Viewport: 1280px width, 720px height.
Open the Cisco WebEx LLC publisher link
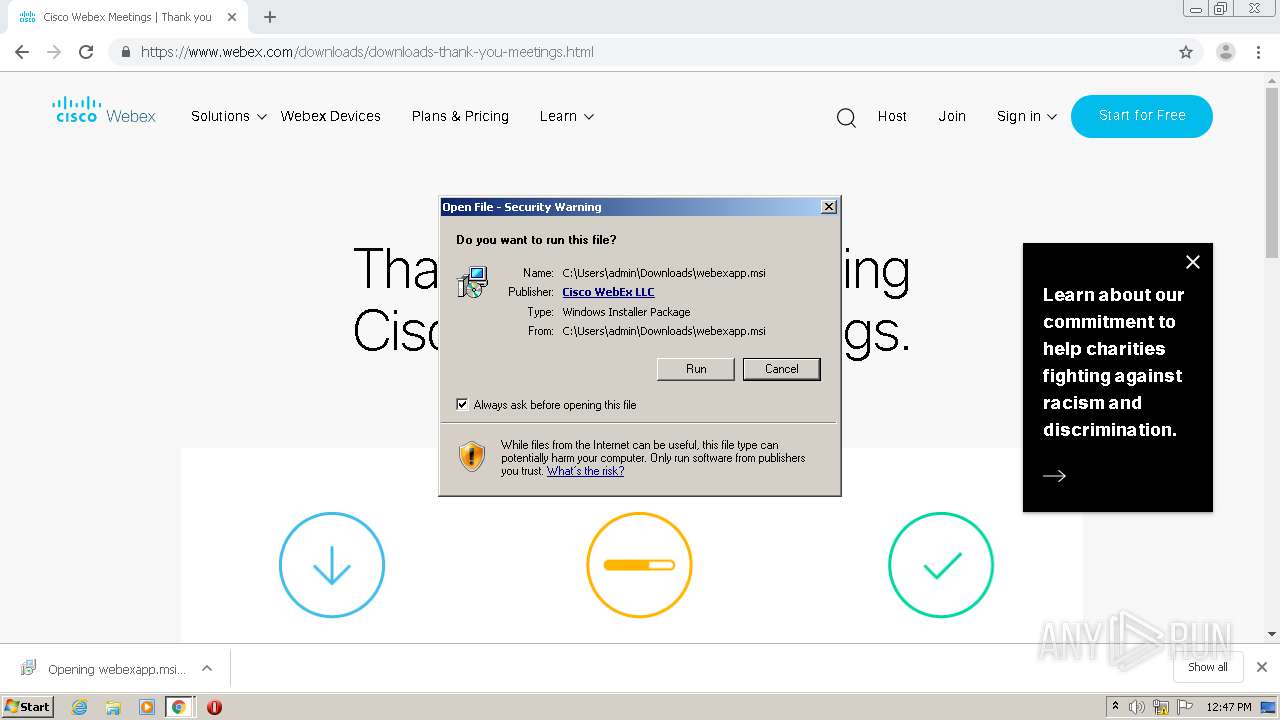pos(608,292)
